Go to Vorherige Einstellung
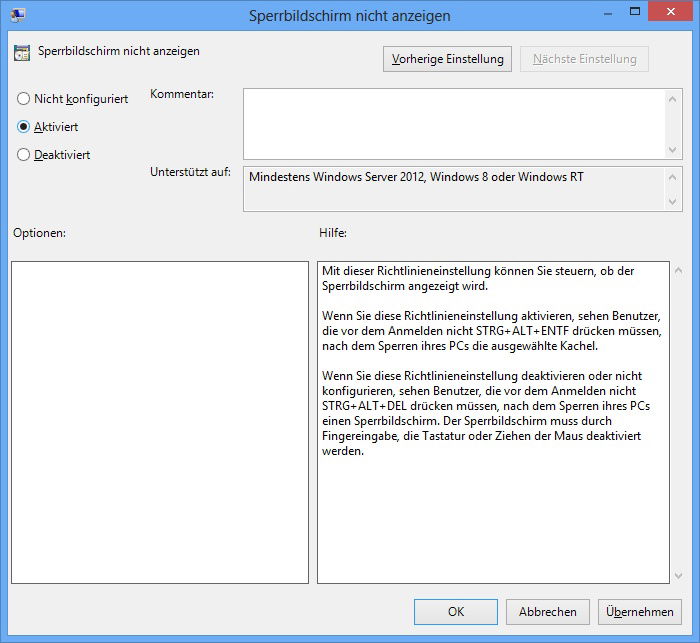The height and width of the screenshot is (643, 700). (447, 59)
